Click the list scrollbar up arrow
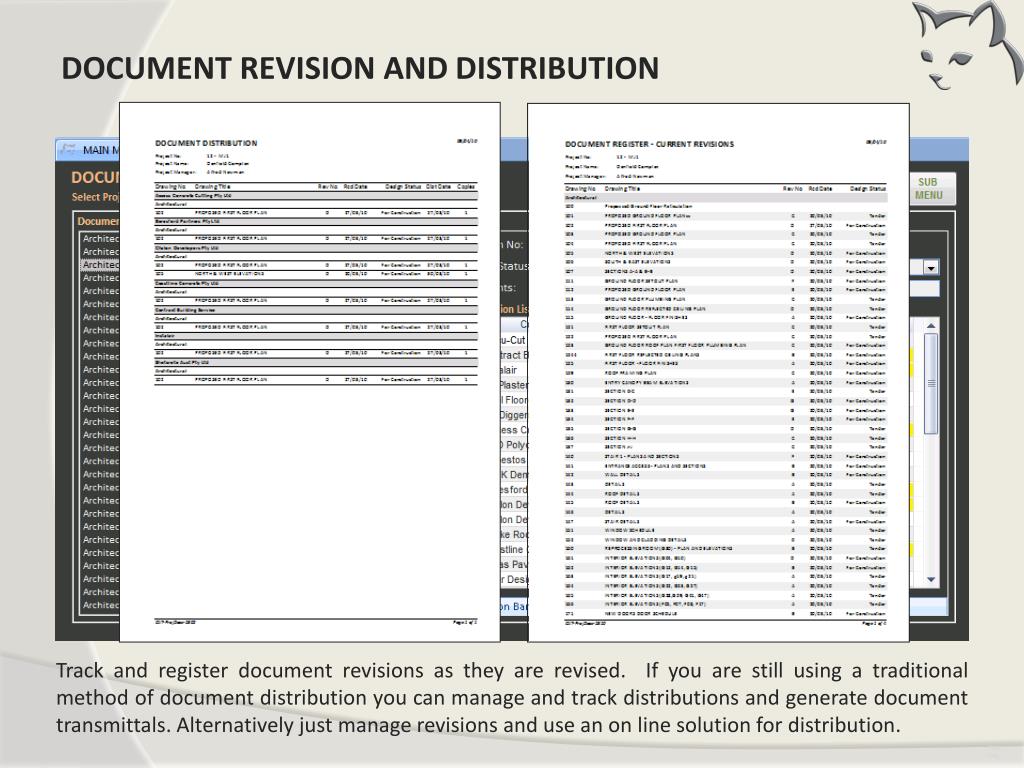 [x=931, y=325]
